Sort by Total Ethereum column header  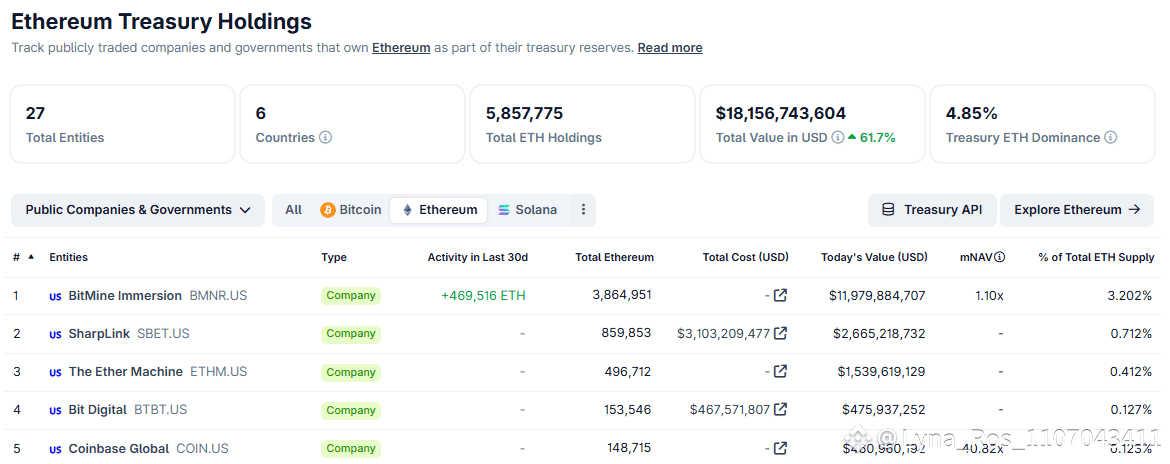tap(614, 258)
